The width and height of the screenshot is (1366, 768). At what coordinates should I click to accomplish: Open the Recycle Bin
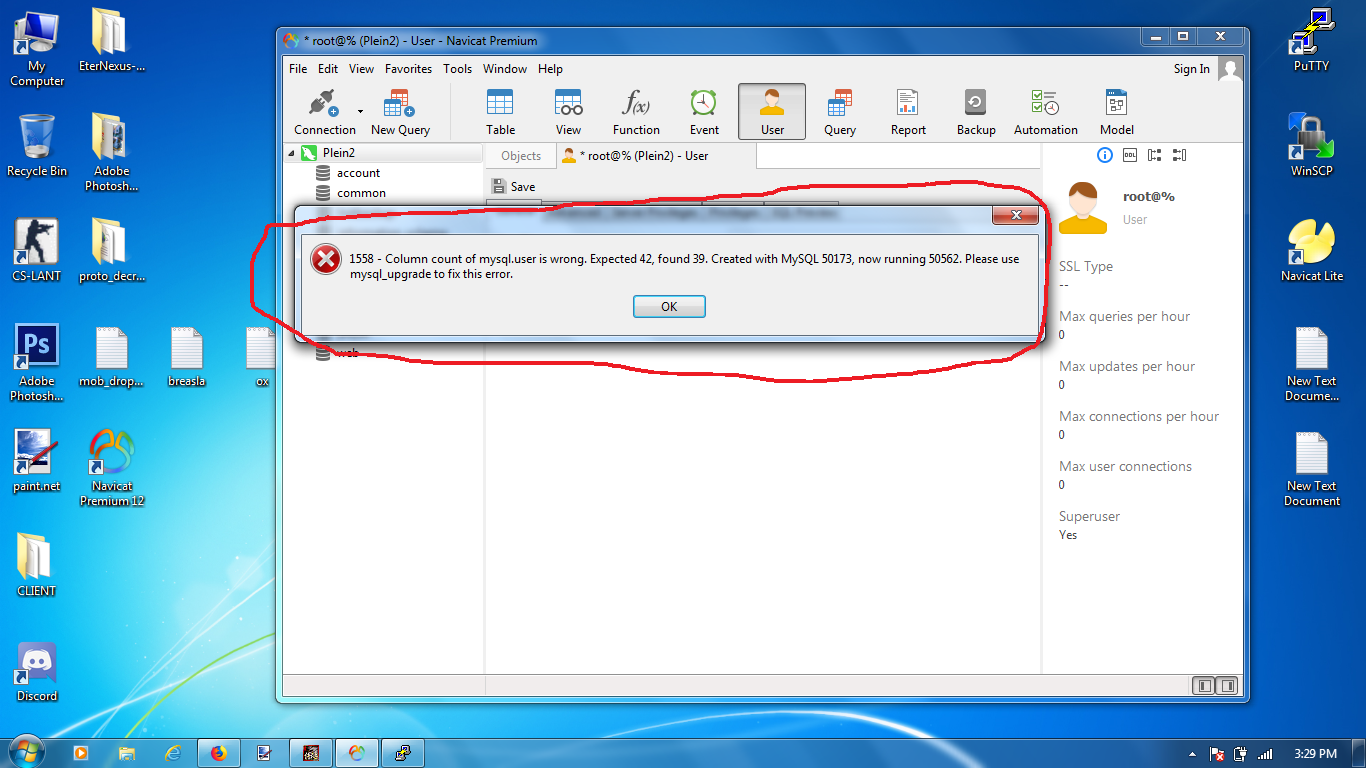click(x=37, y=145)
